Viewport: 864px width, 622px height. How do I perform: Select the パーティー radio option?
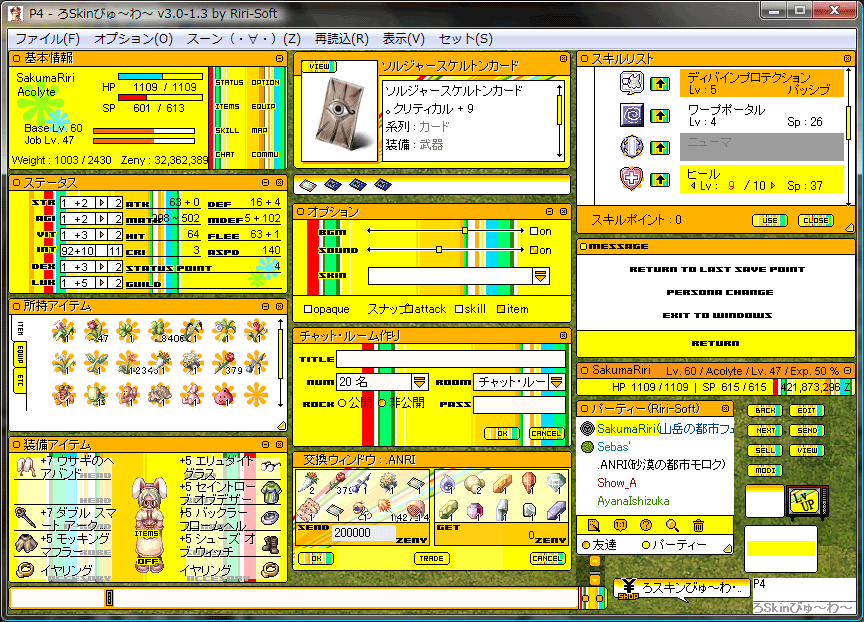[646, 545]
